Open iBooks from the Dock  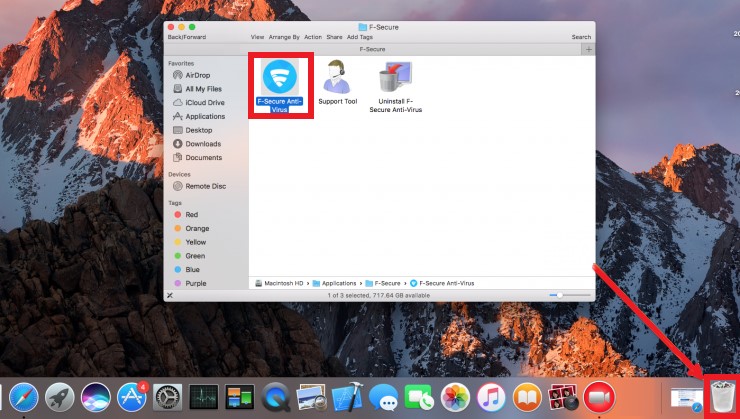(x=527, y=397)
